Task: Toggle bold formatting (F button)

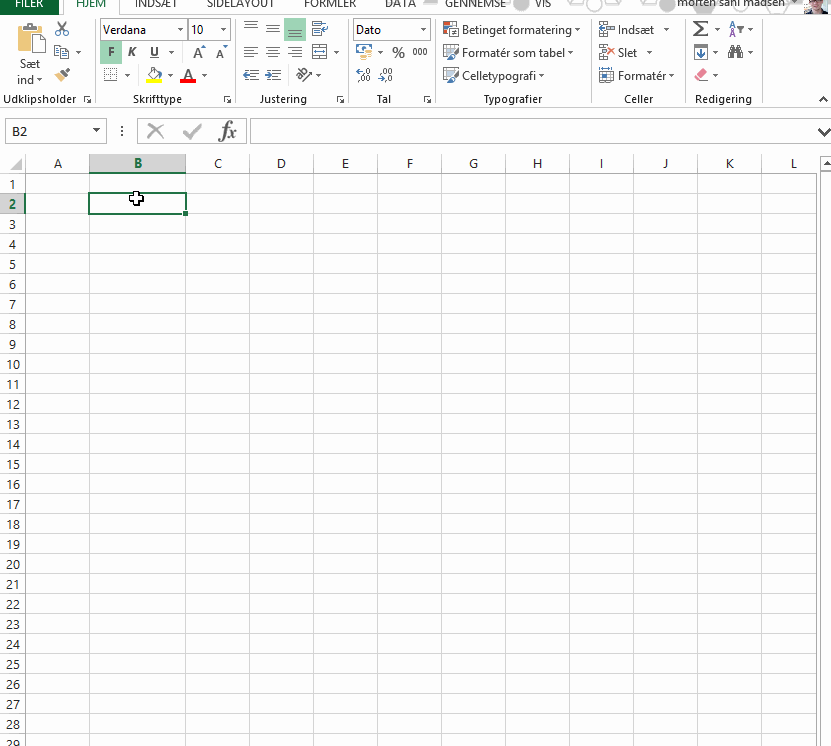Action: pos(111,53)
